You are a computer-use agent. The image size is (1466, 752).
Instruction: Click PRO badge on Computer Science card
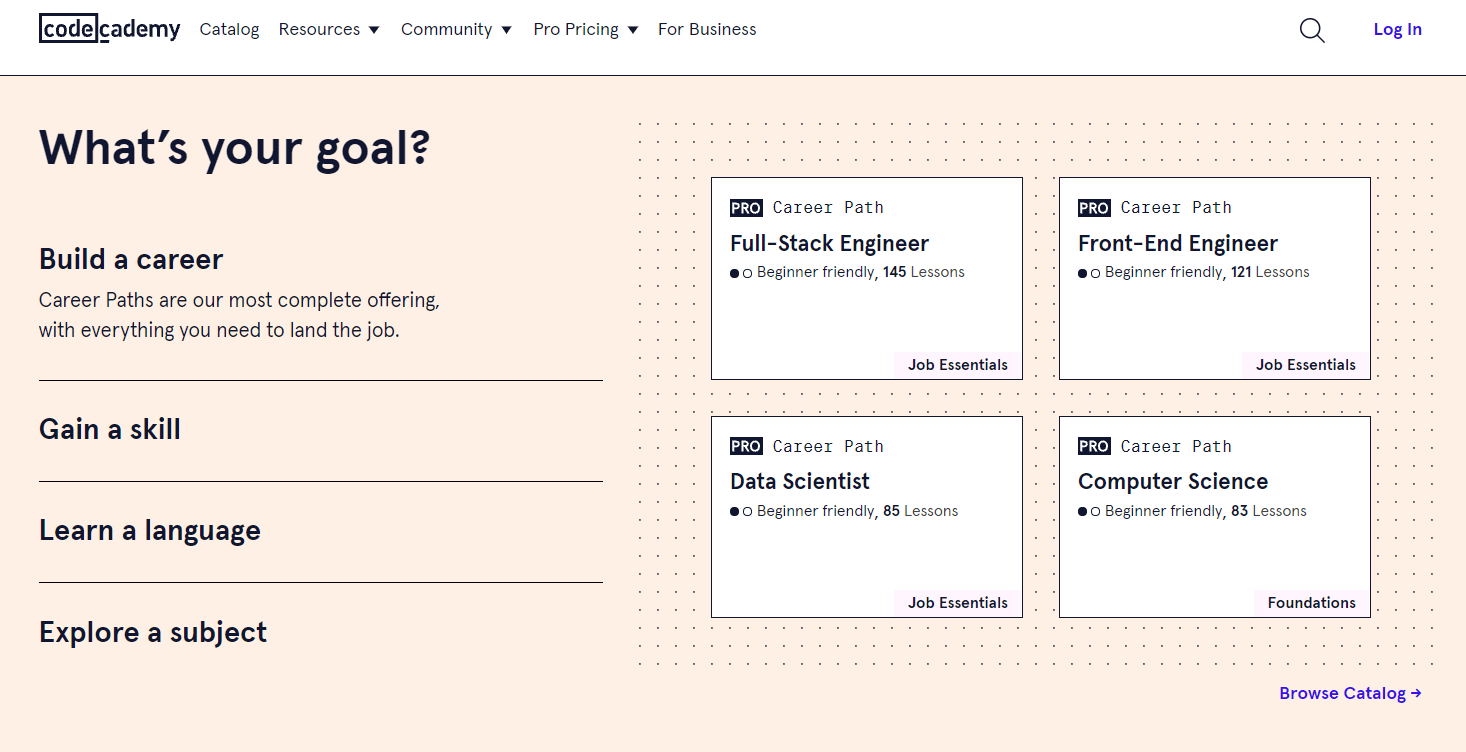click(1094, 446)
